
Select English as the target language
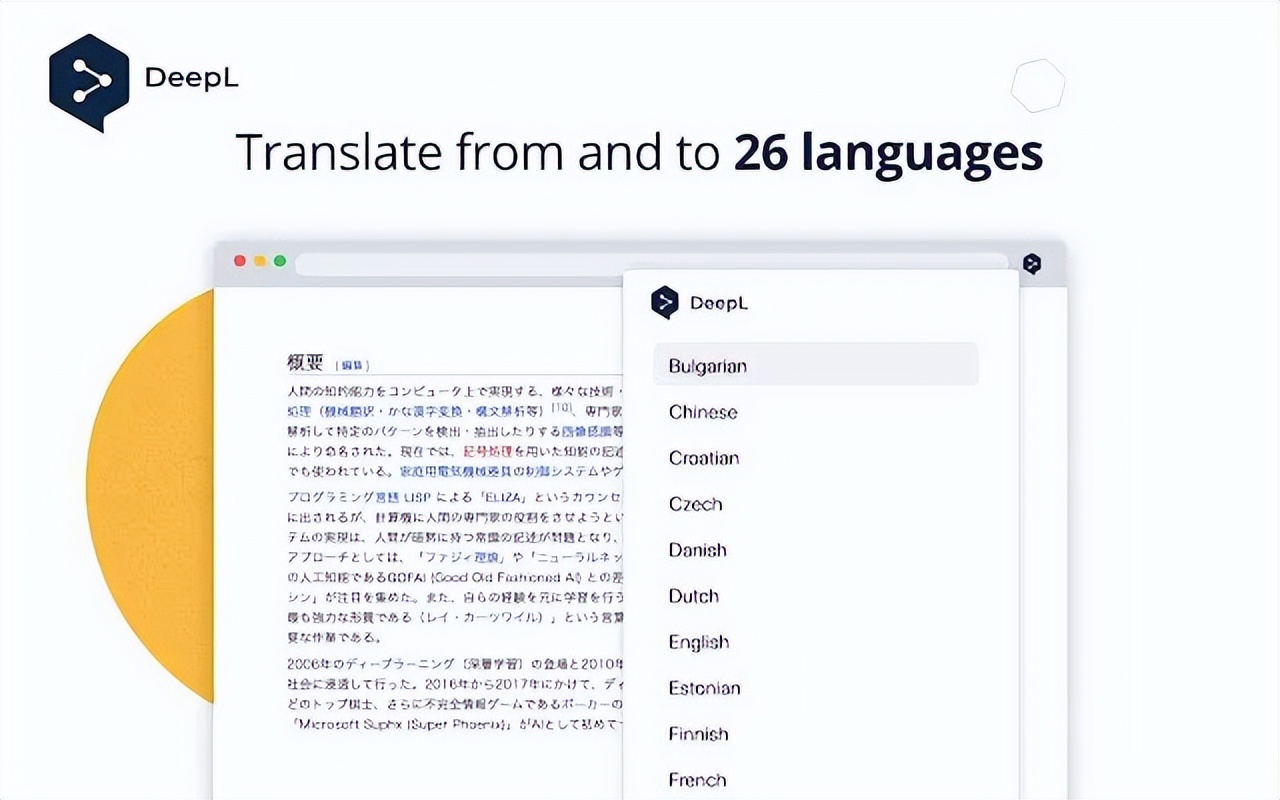pos(698,642)
